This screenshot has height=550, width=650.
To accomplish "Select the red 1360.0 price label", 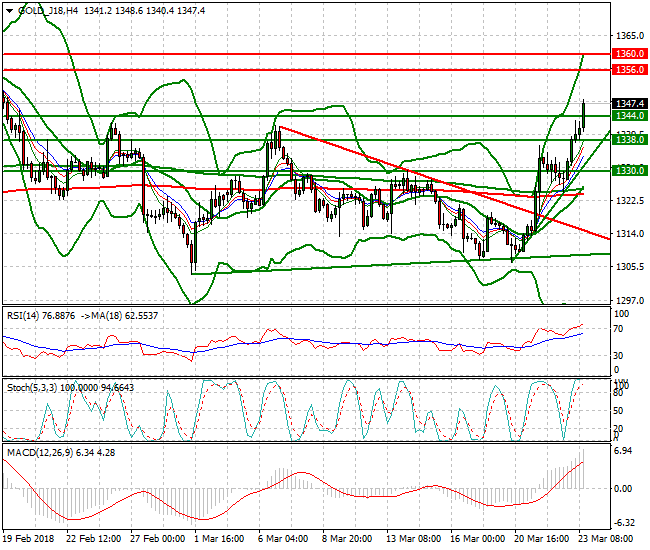I will (x=630, y=53).
